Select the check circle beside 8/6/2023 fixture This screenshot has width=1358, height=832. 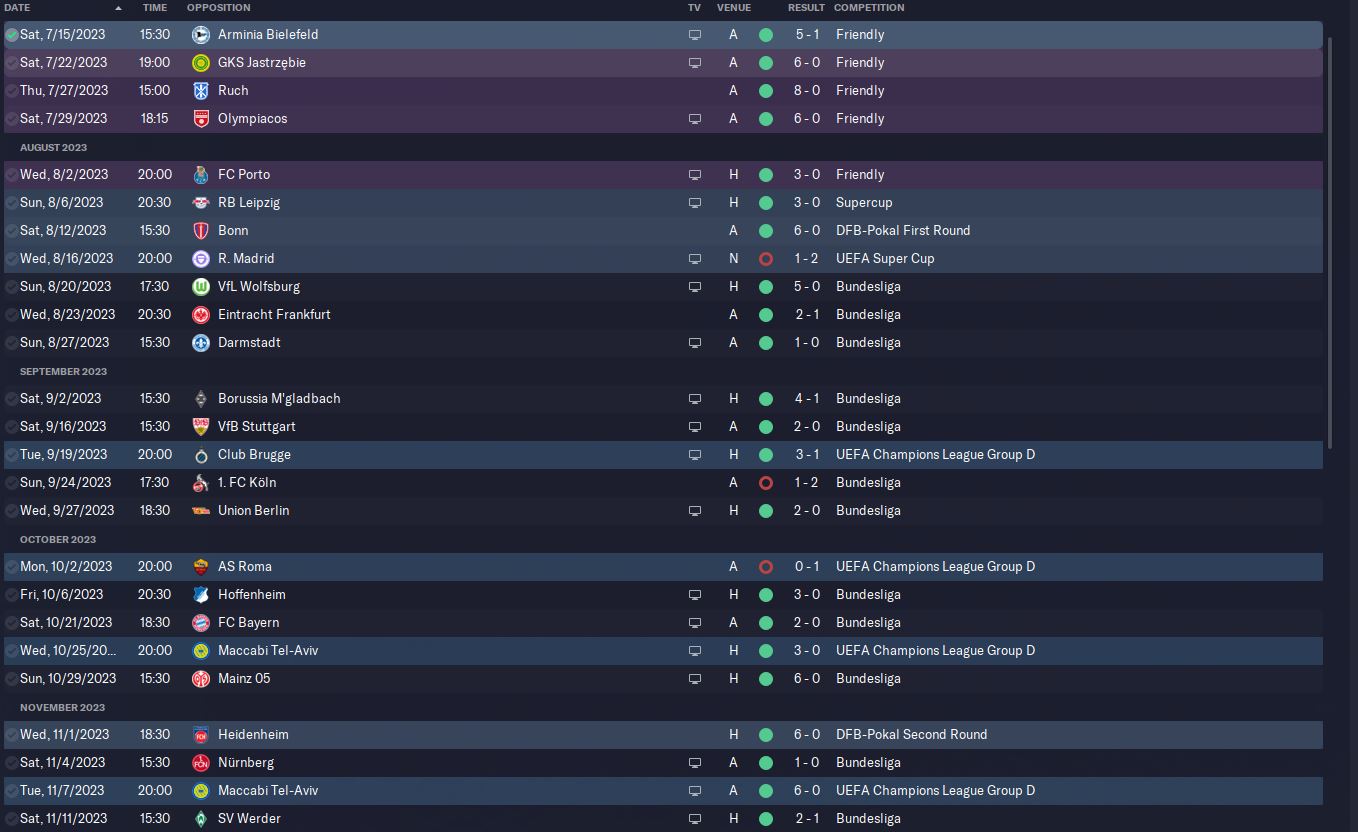pyautogui.click(x=12, y=202)
